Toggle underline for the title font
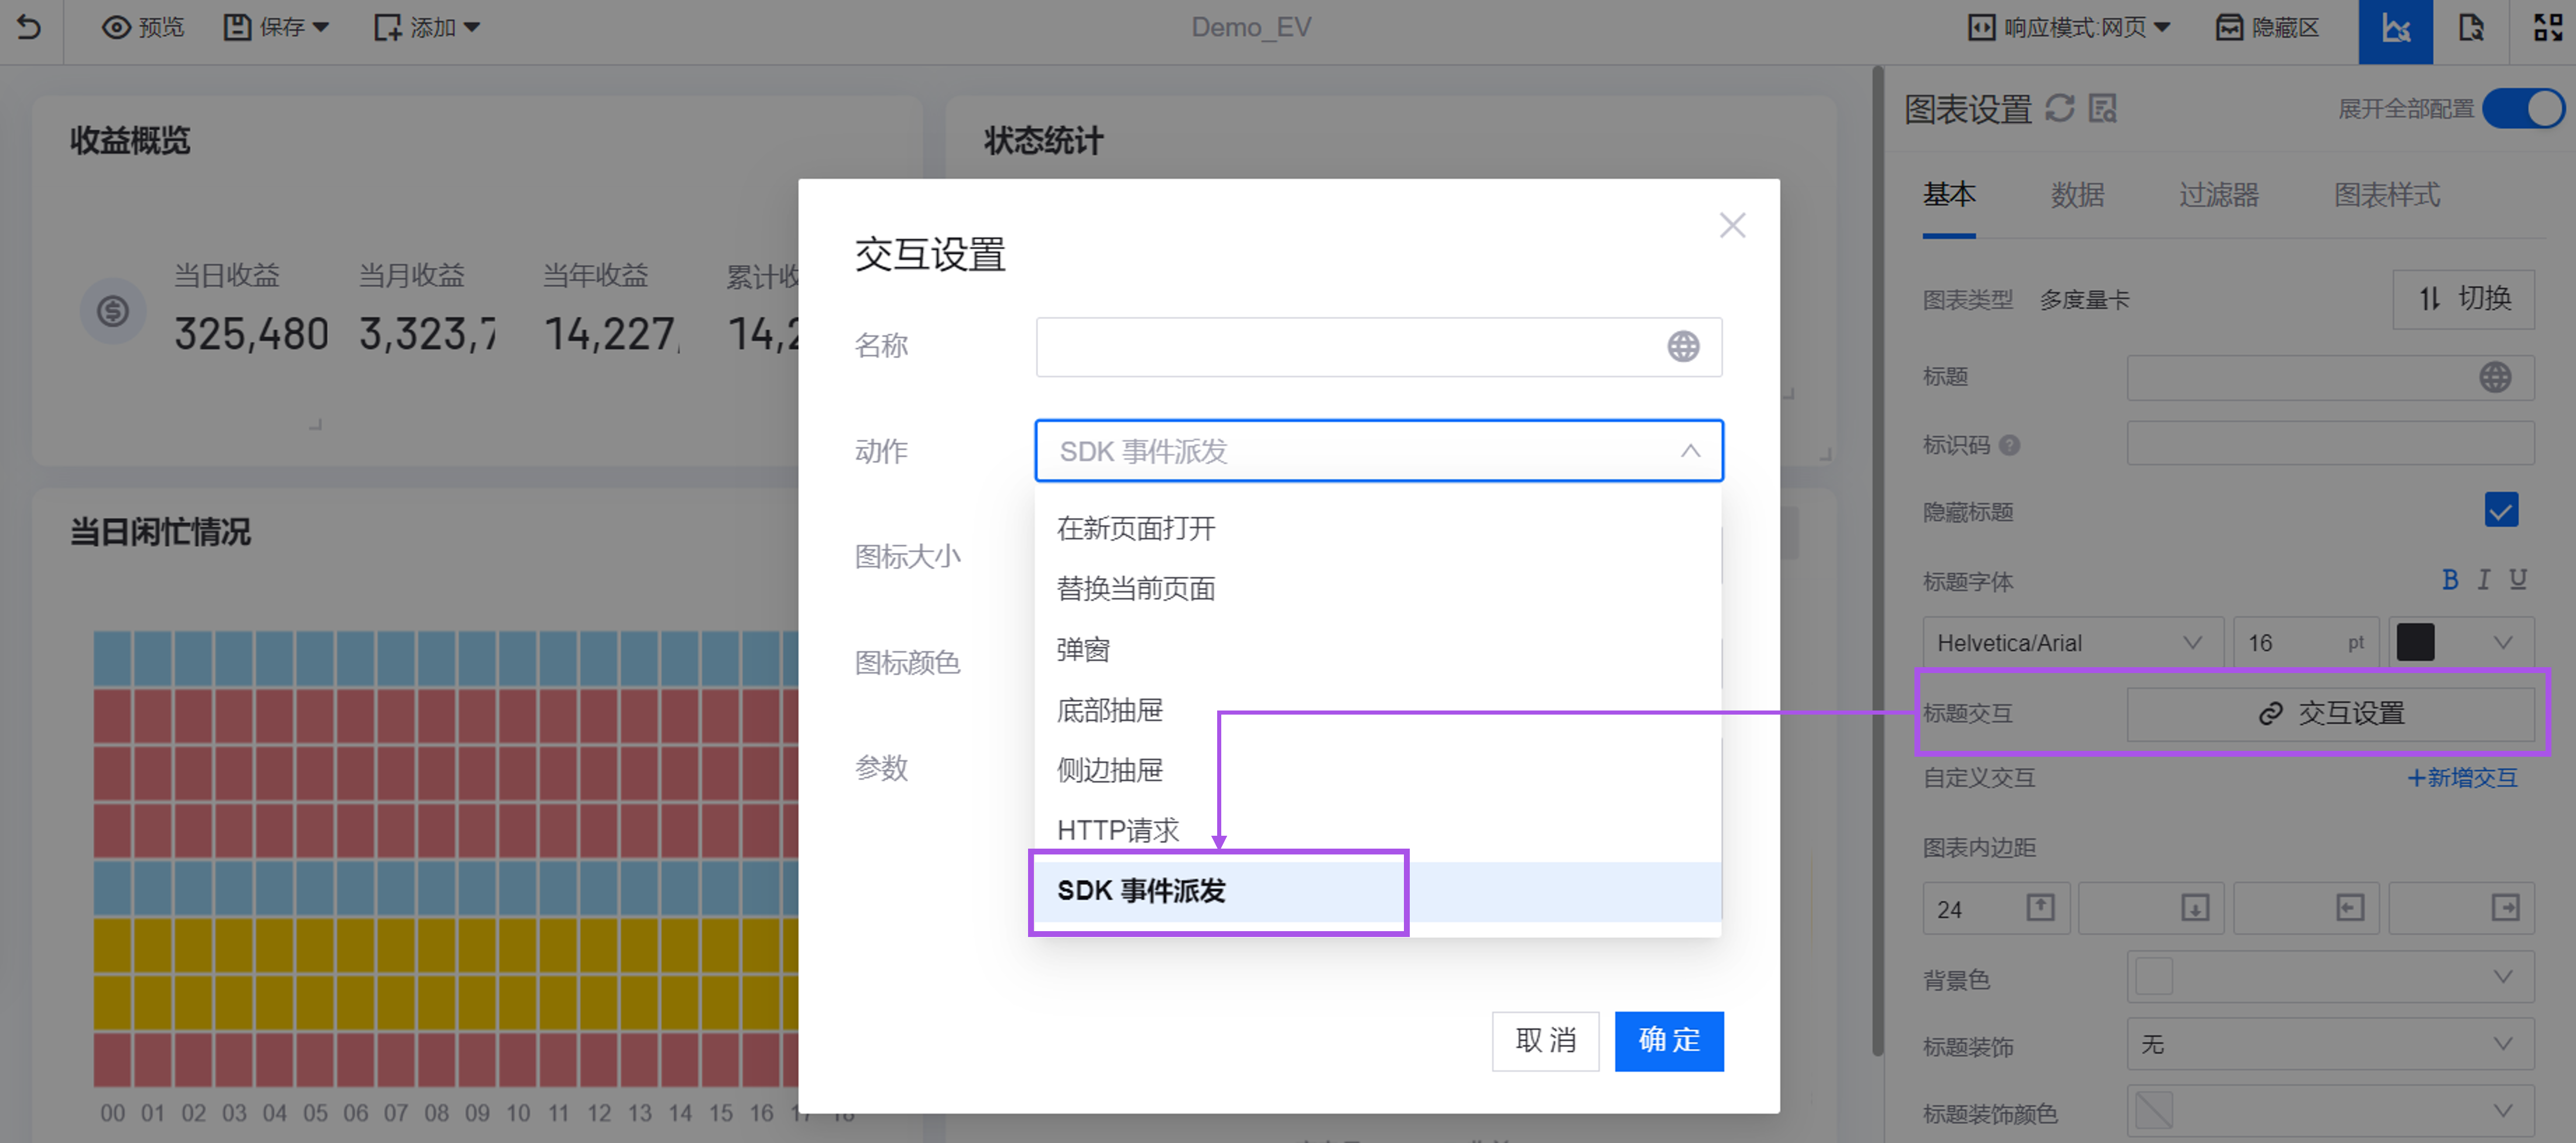Screen dimensions: 2576x1143 pyautogui.click(x=2518, y=580)
